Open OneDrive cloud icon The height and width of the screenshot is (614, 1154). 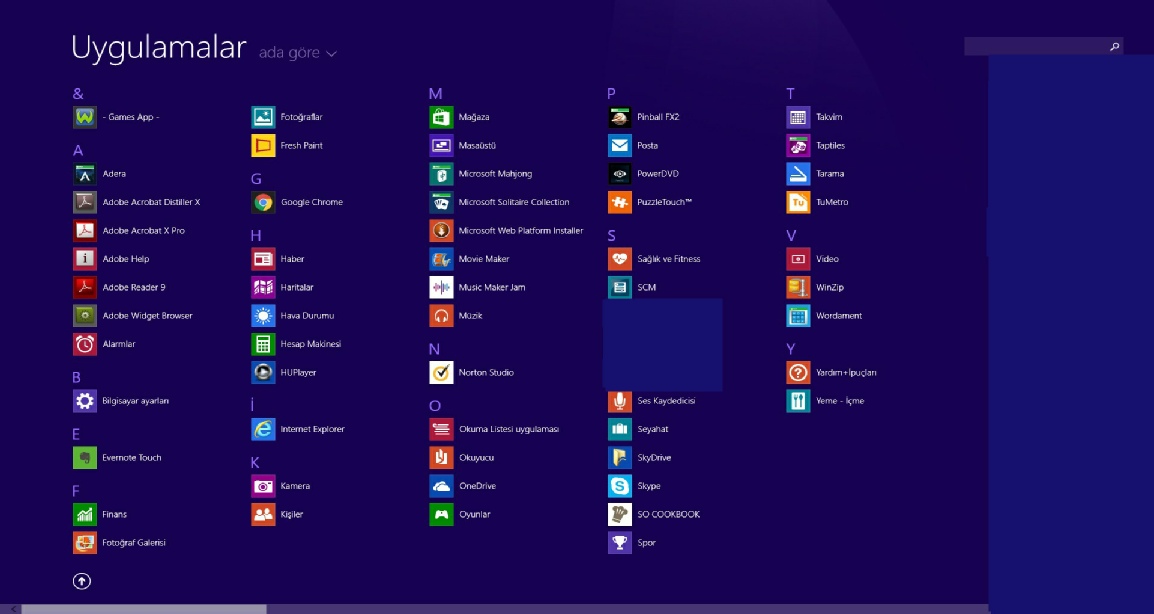pos(442,486)
